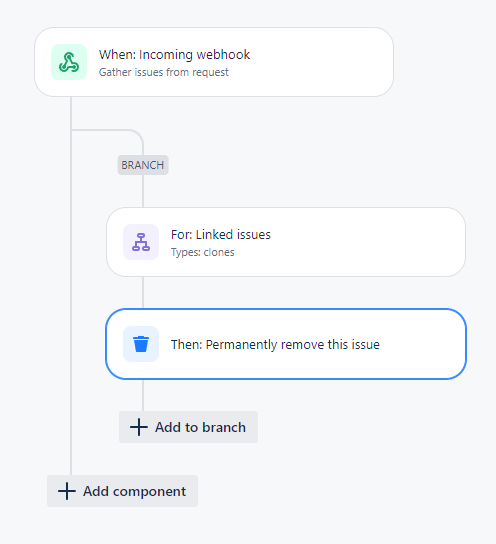Image resolution: width=496 pixels, height=544 pixels.
Task: Click the 'Add component' label text
Action: tap(135, 491)
